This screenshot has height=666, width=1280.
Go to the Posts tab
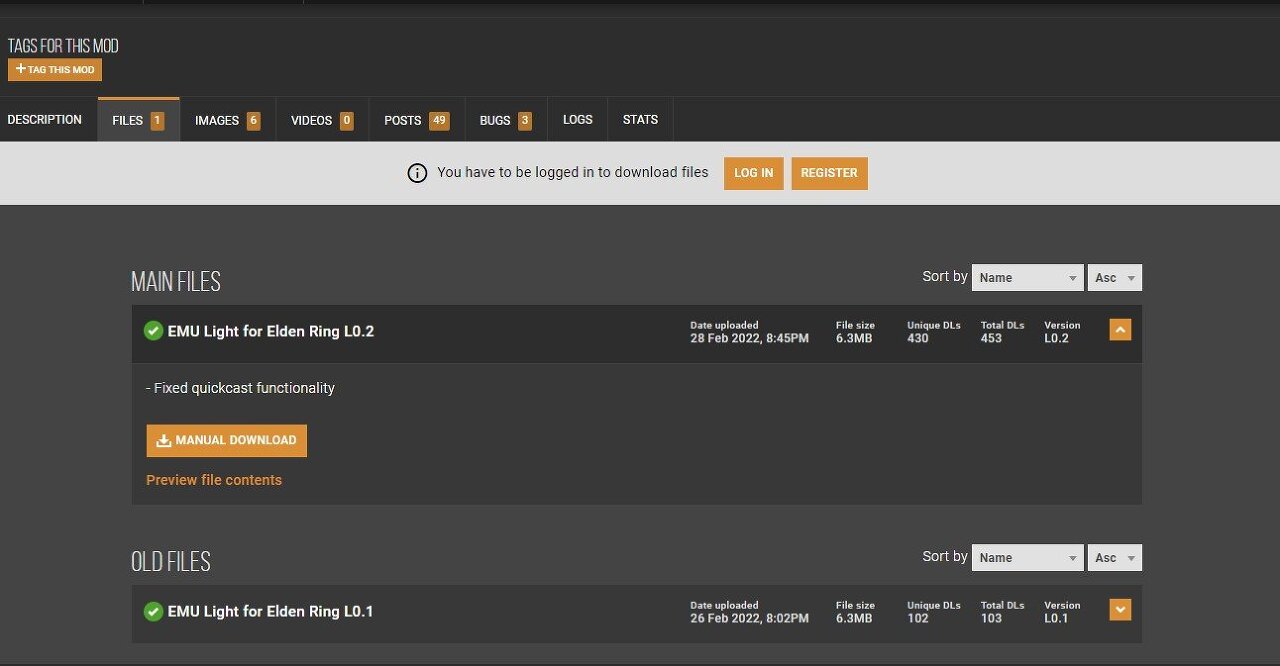tap(417, 120)
